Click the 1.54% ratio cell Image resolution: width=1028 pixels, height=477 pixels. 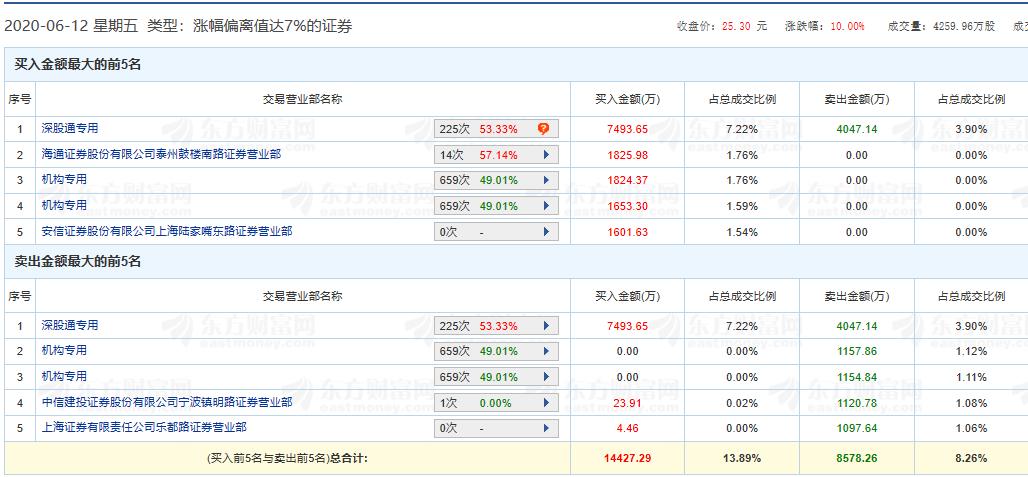pos(742,232)
